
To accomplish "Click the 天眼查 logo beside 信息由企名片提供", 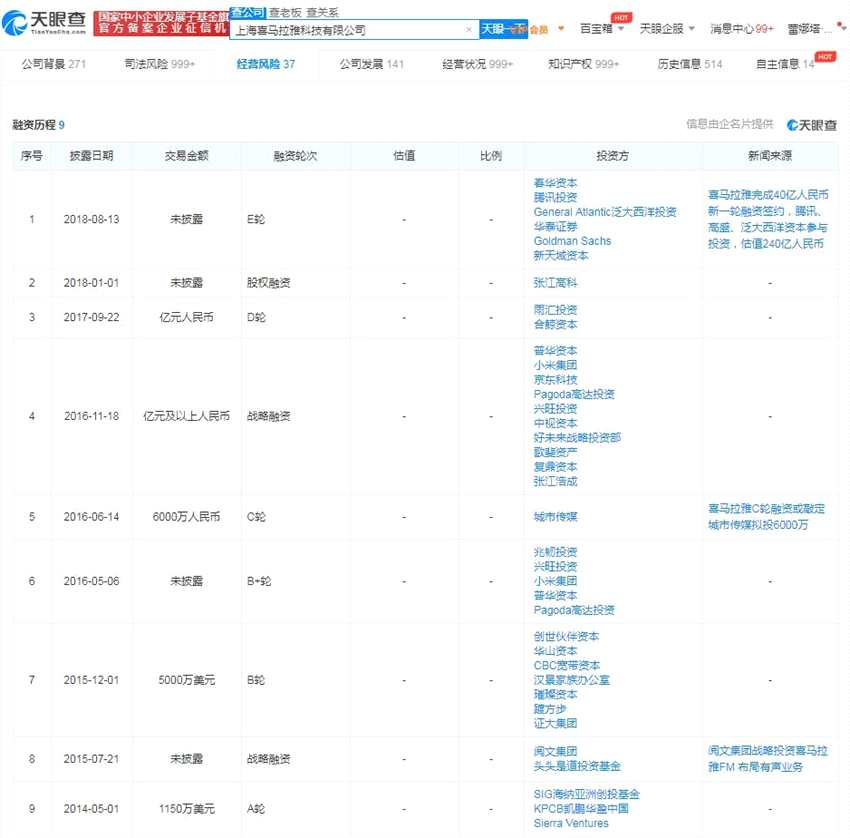I will click(x=812, y=125).
